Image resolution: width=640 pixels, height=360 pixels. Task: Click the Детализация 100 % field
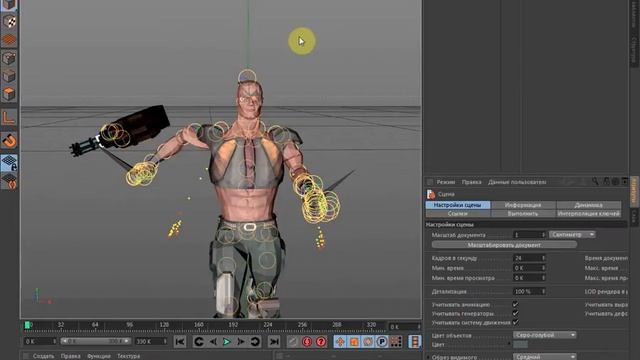point(529,291)
